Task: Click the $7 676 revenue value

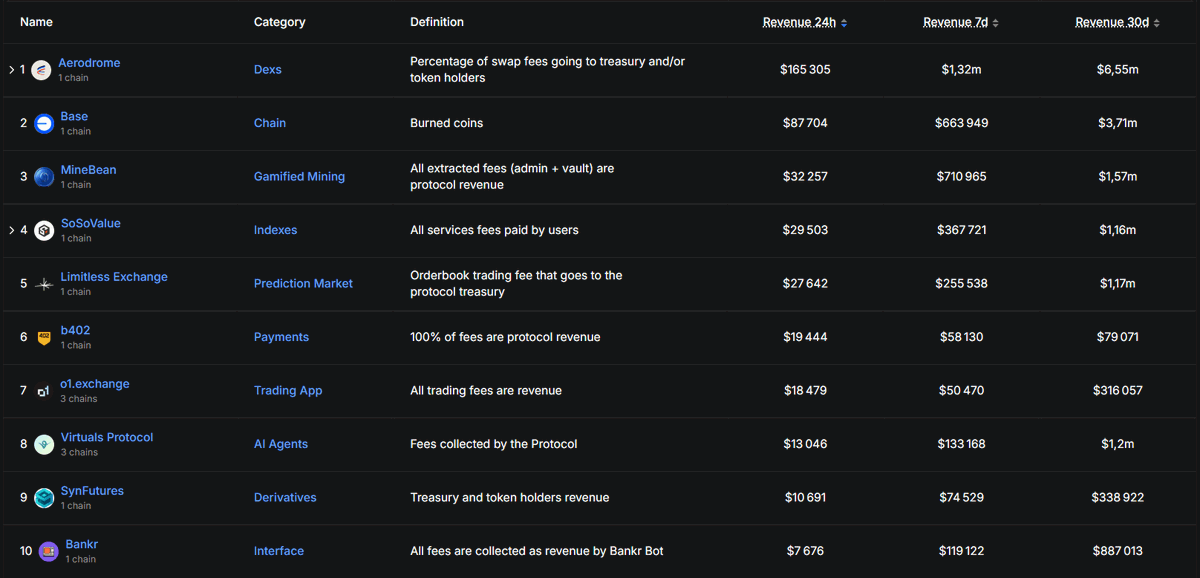Action: tap(805, 551)
